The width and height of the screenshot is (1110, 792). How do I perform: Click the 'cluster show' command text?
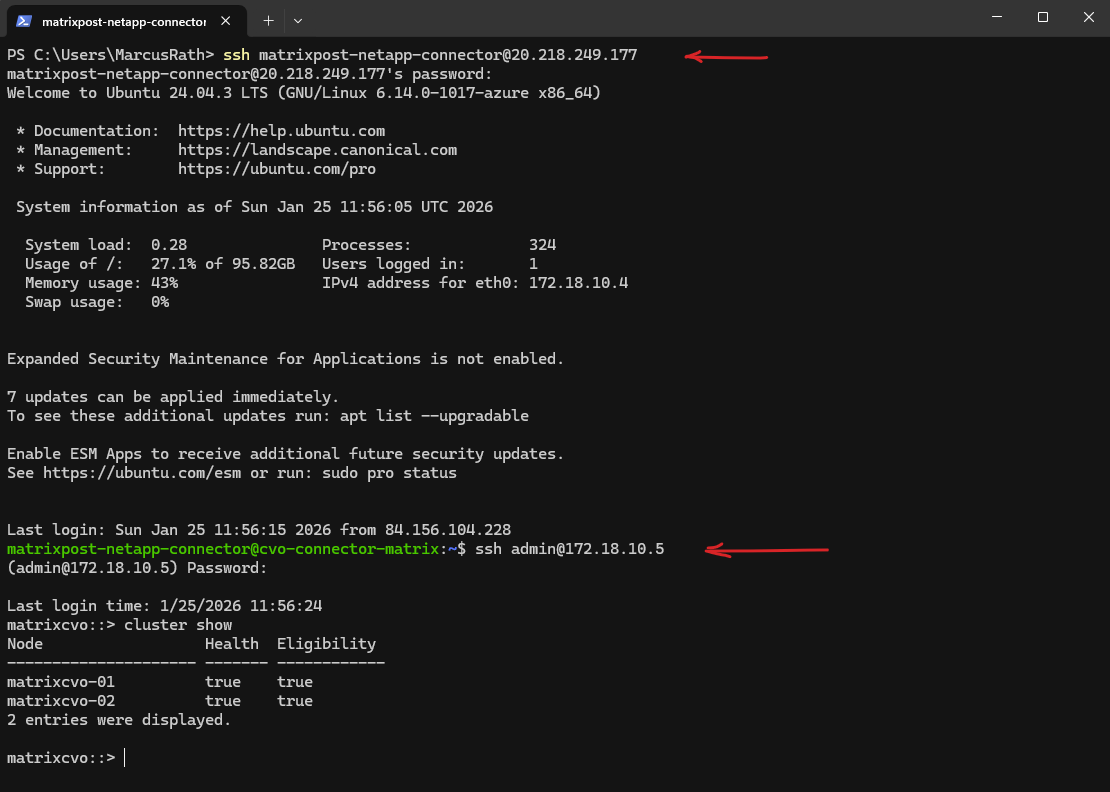coord(178,625)
